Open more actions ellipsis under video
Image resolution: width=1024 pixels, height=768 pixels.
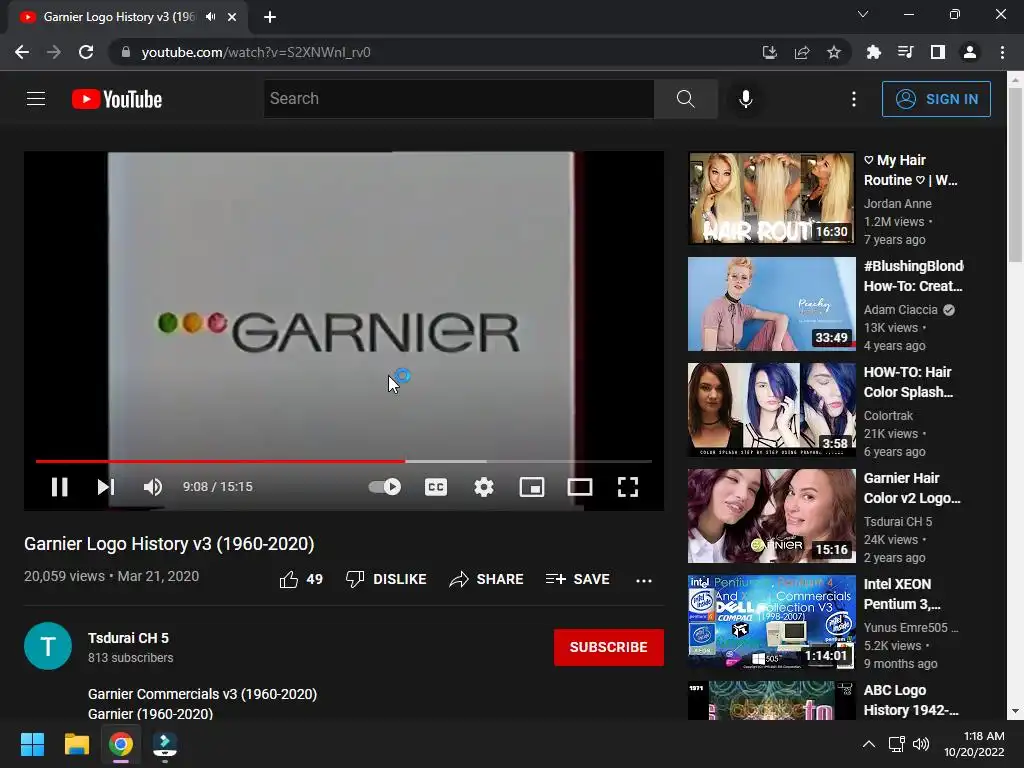[644, 580]
